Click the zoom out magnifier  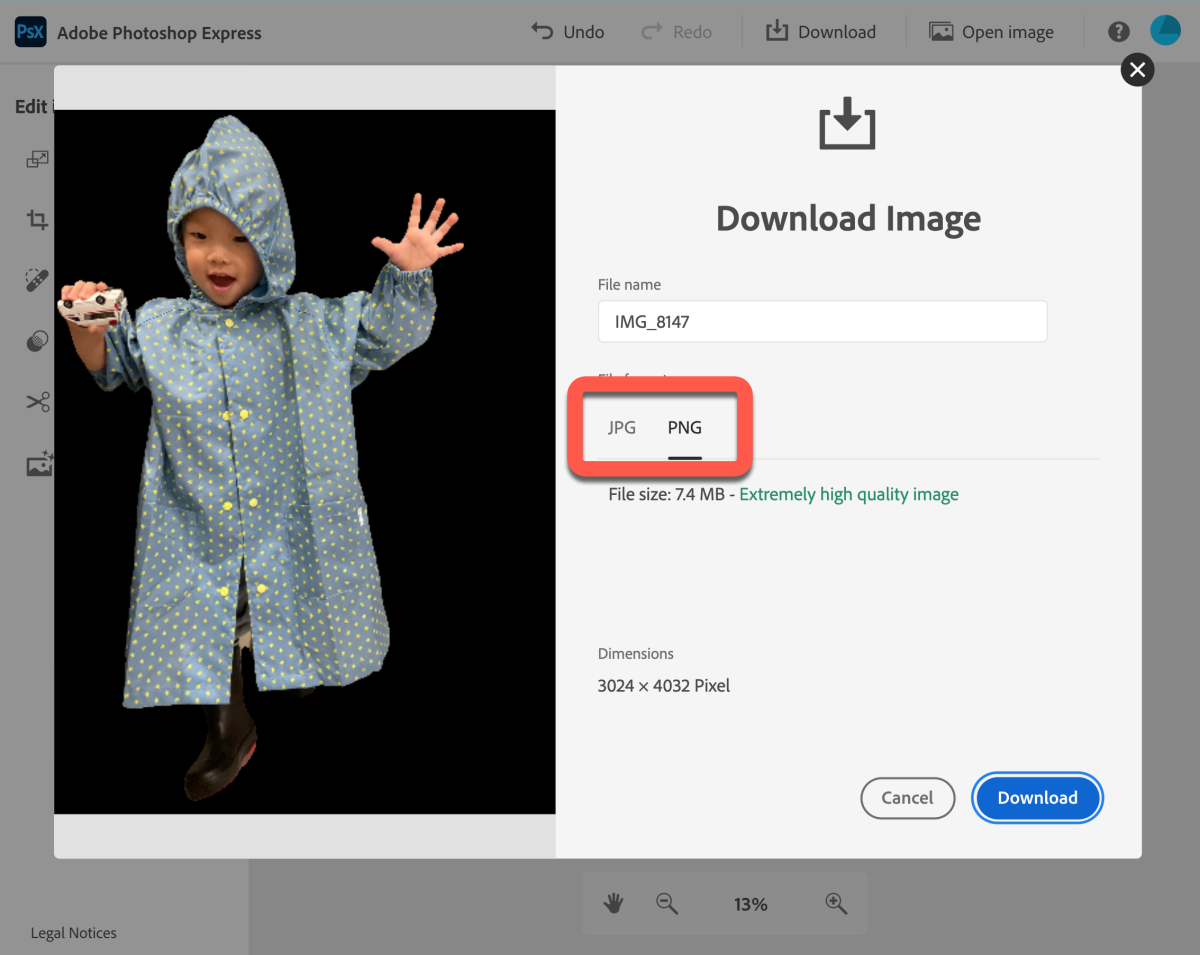point(667,904)
